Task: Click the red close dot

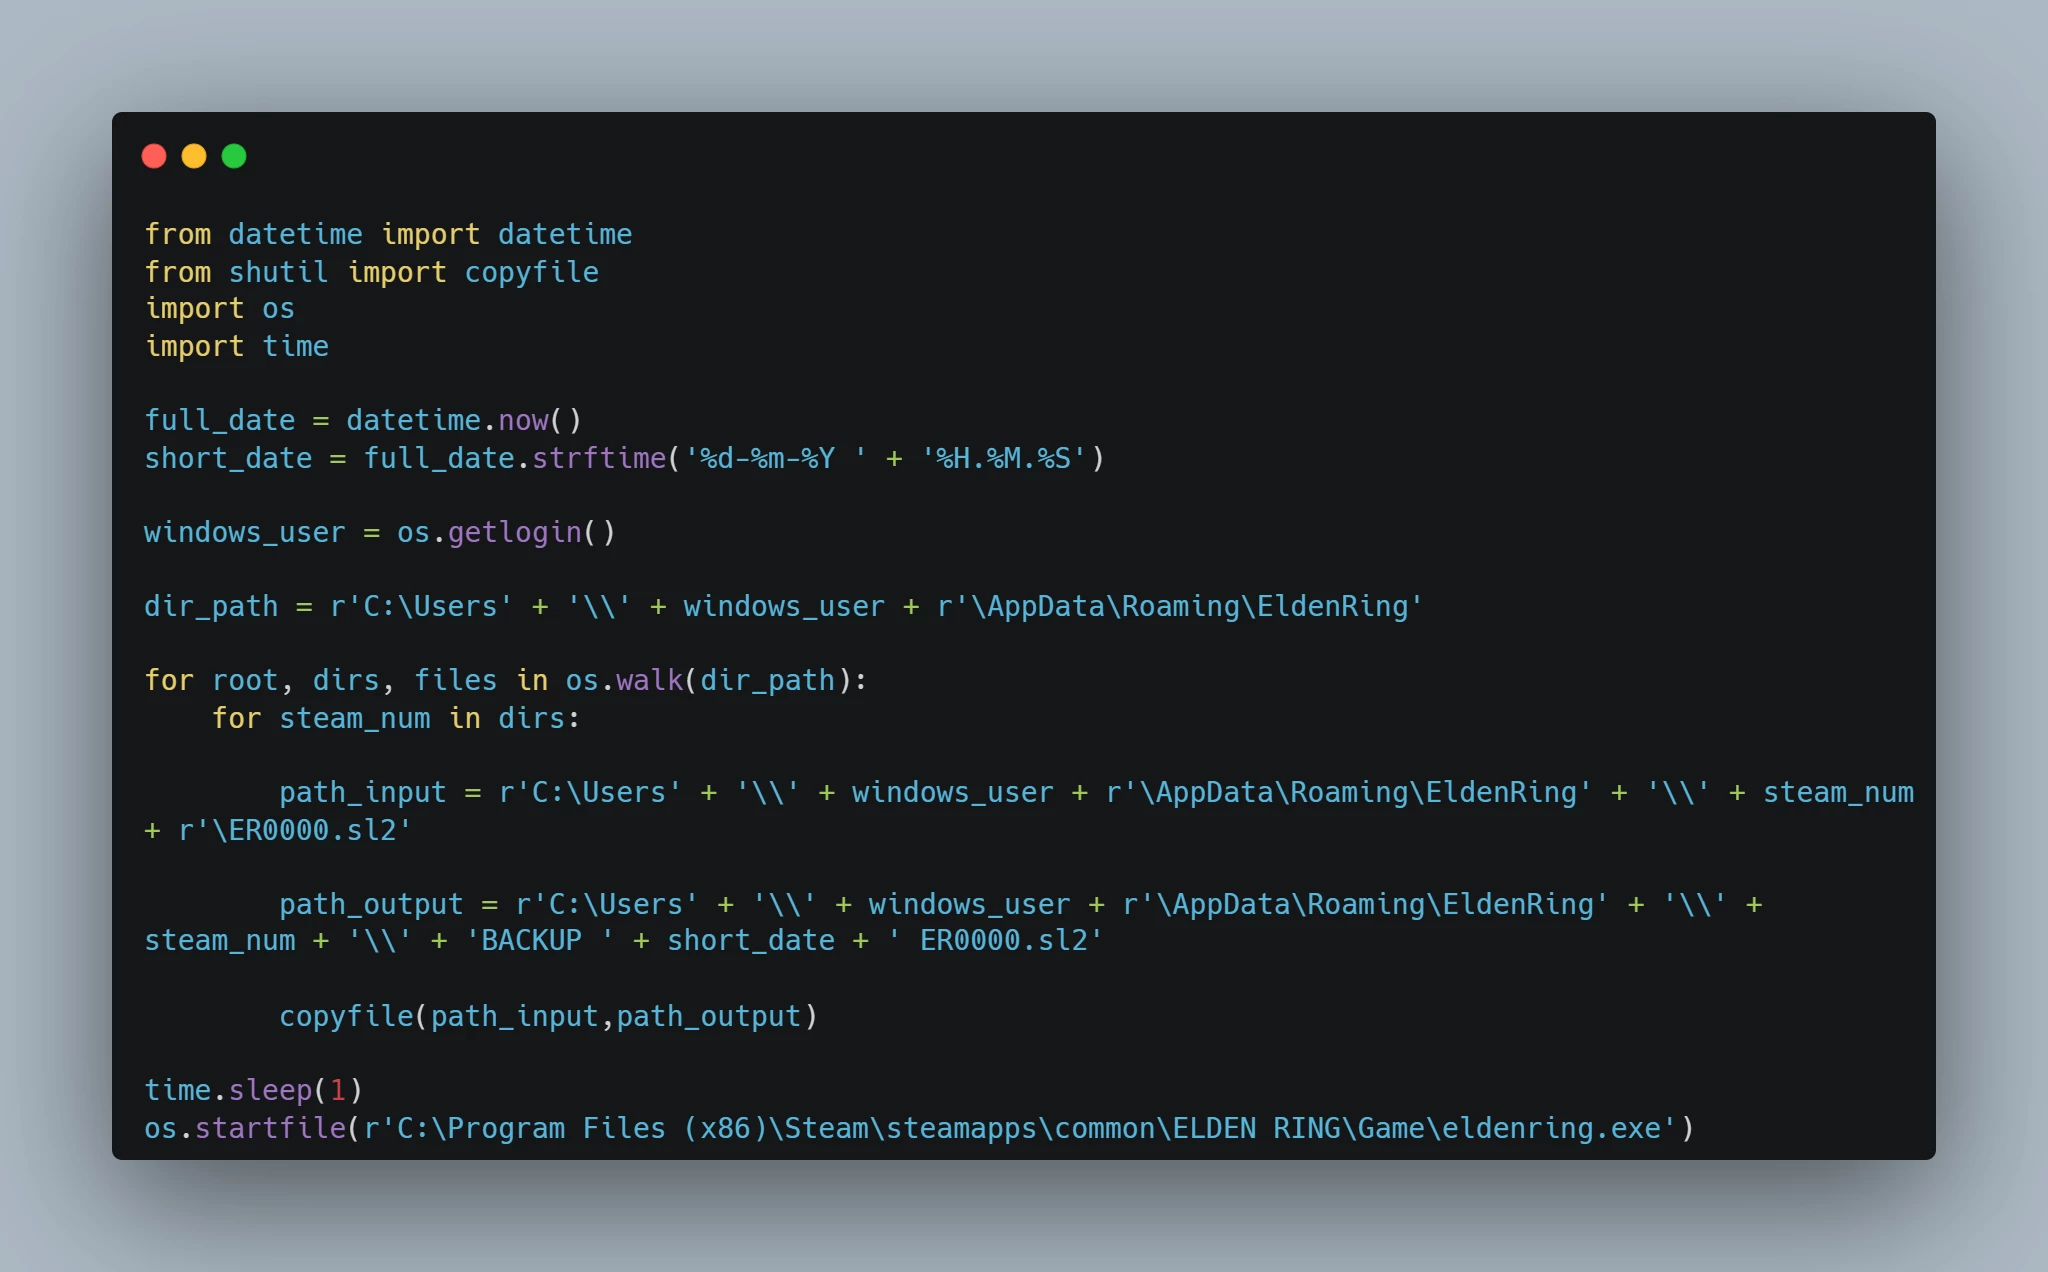Action: click(x=154, y=156)
